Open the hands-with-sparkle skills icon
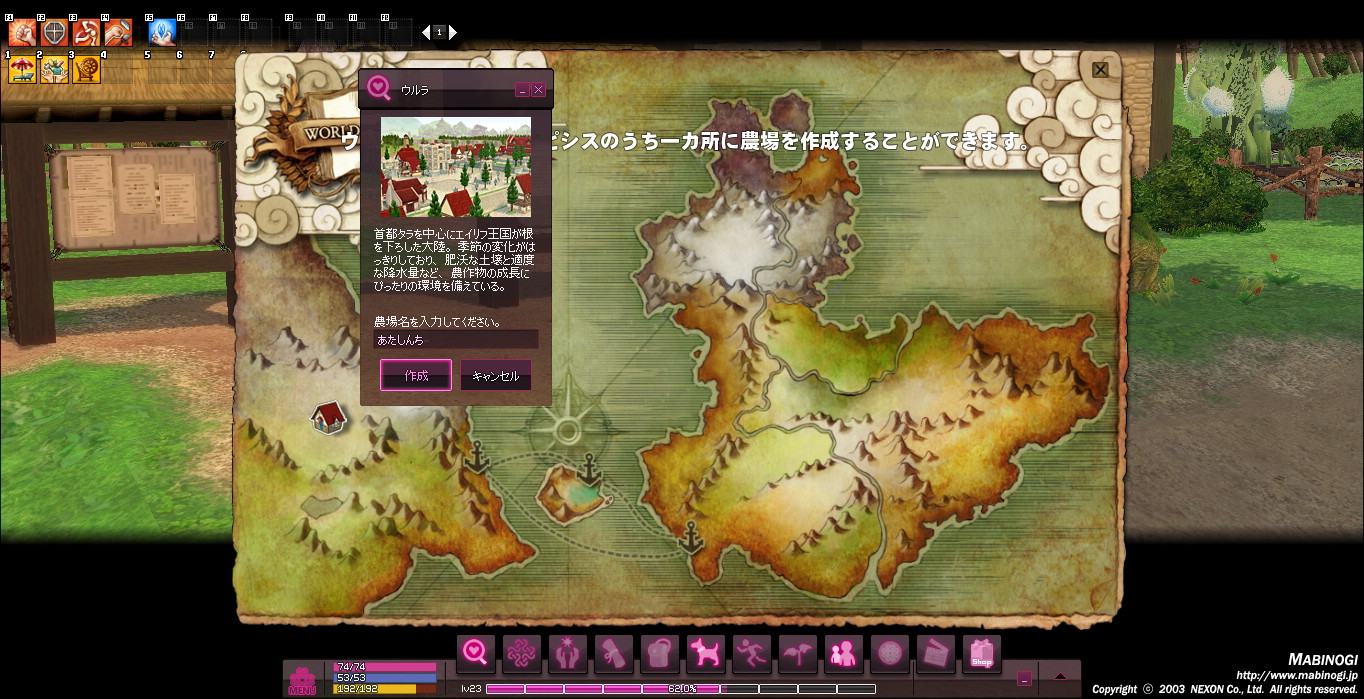The width and height of the screenshot is (1364, 699). tap(568, 653)
